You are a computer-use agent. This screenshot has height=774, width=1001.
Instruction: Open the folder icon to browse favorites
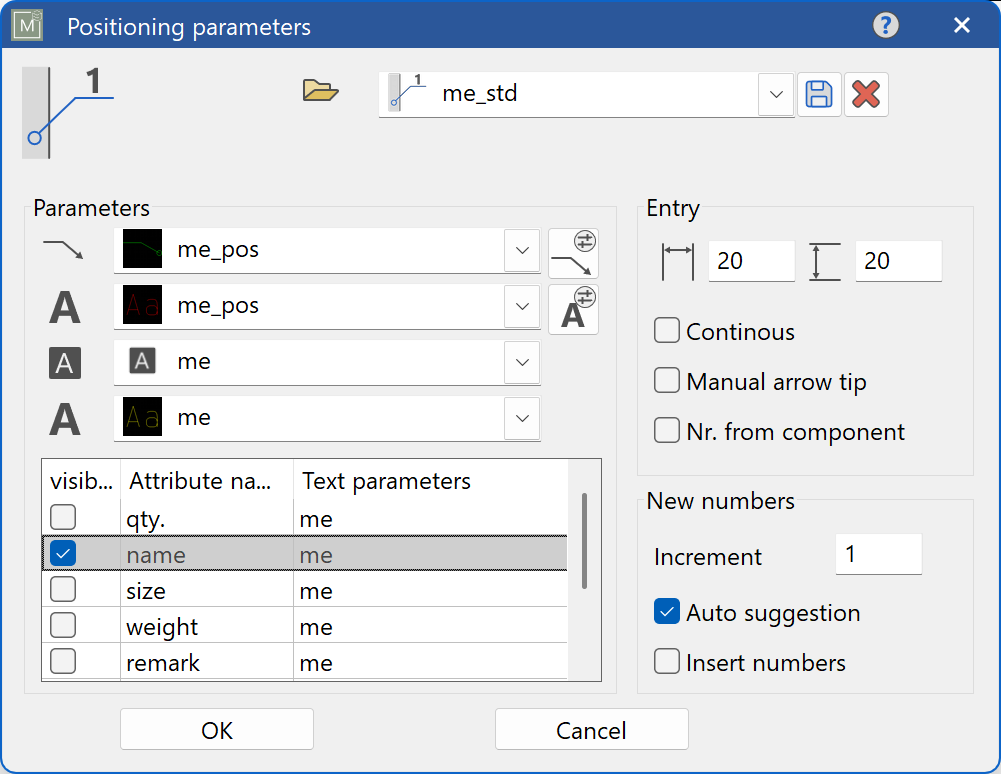pyautogui.click(x=320, y=89)
